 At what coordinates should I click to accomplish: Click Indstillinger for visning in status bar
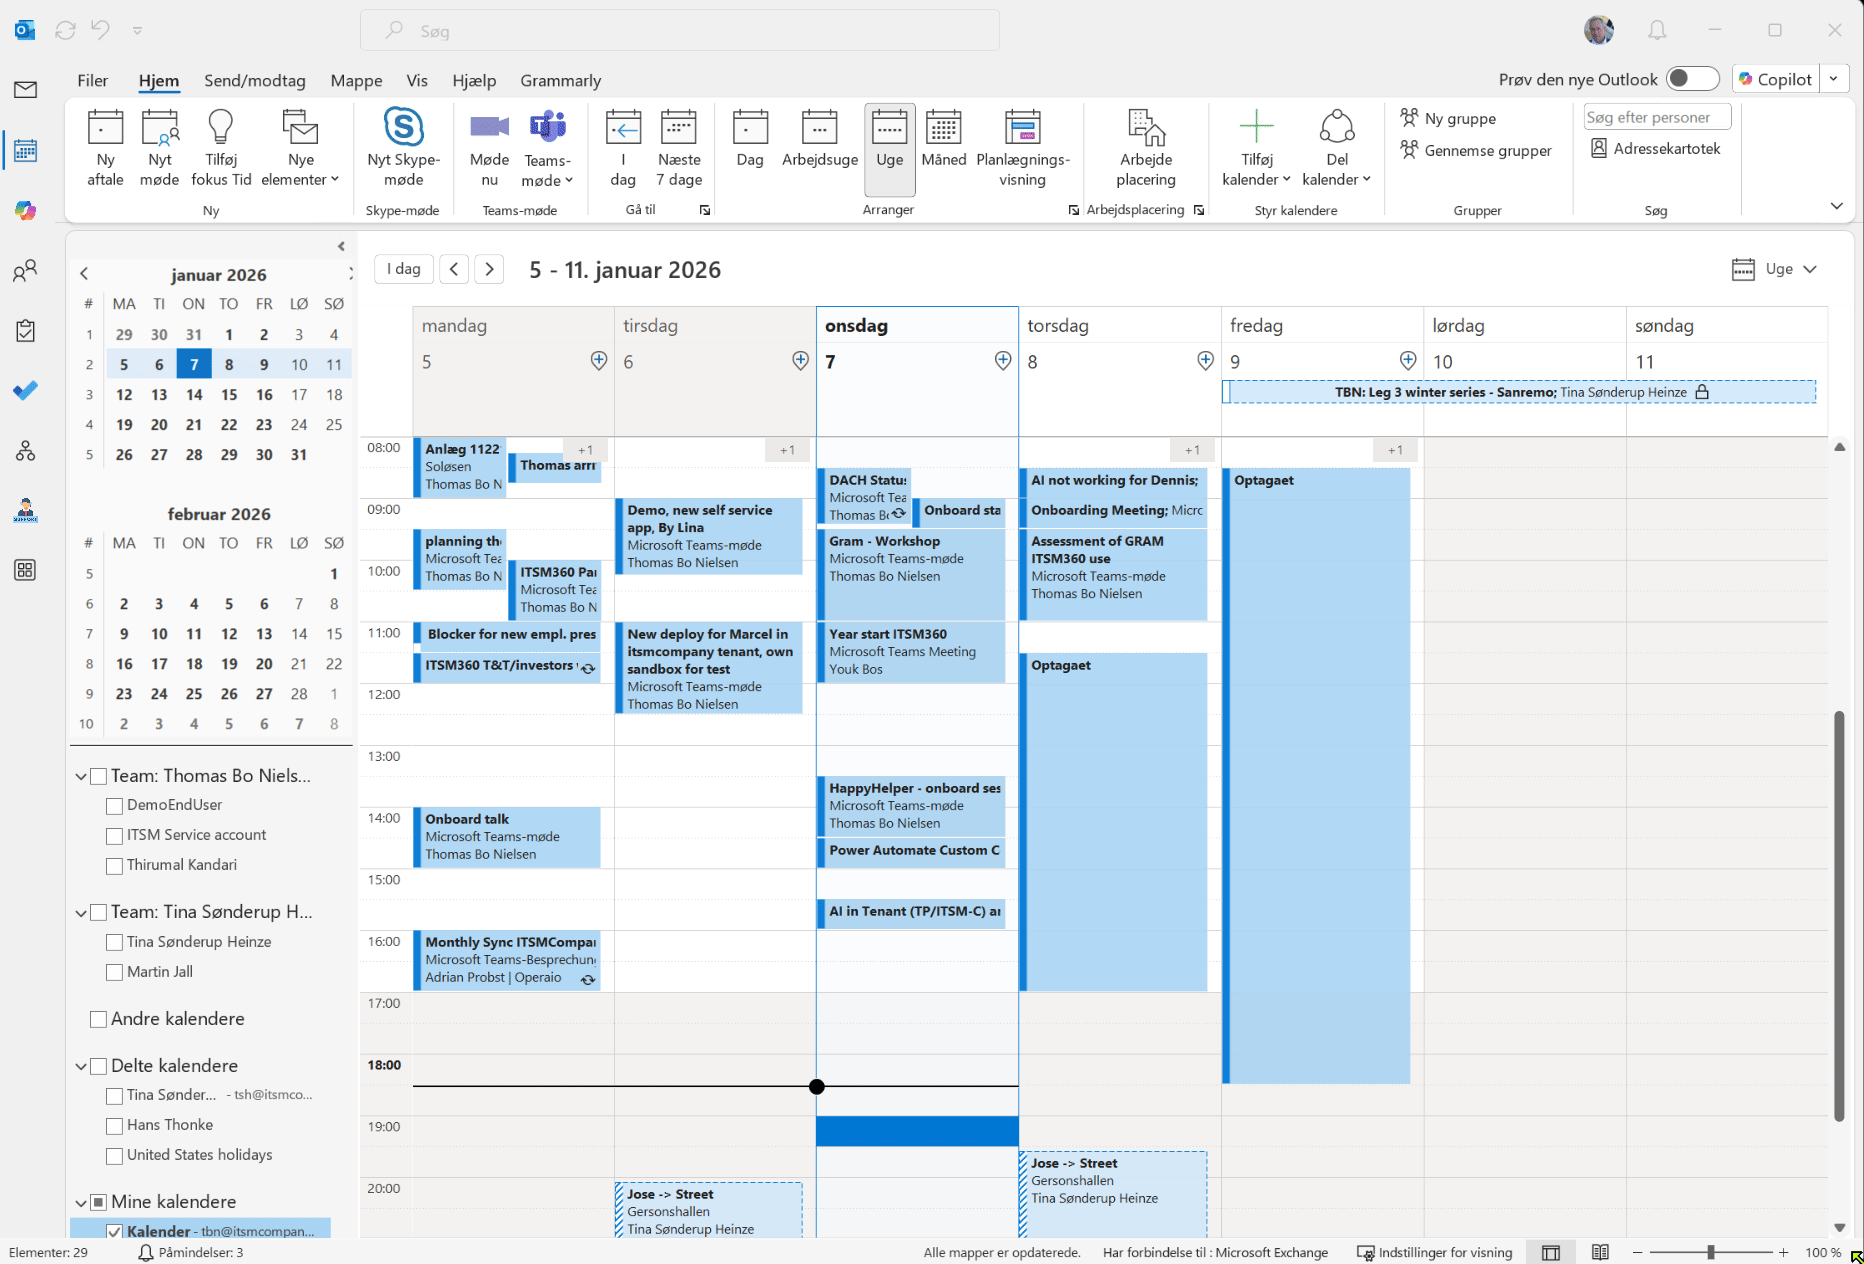[x=1434, y=1253]
